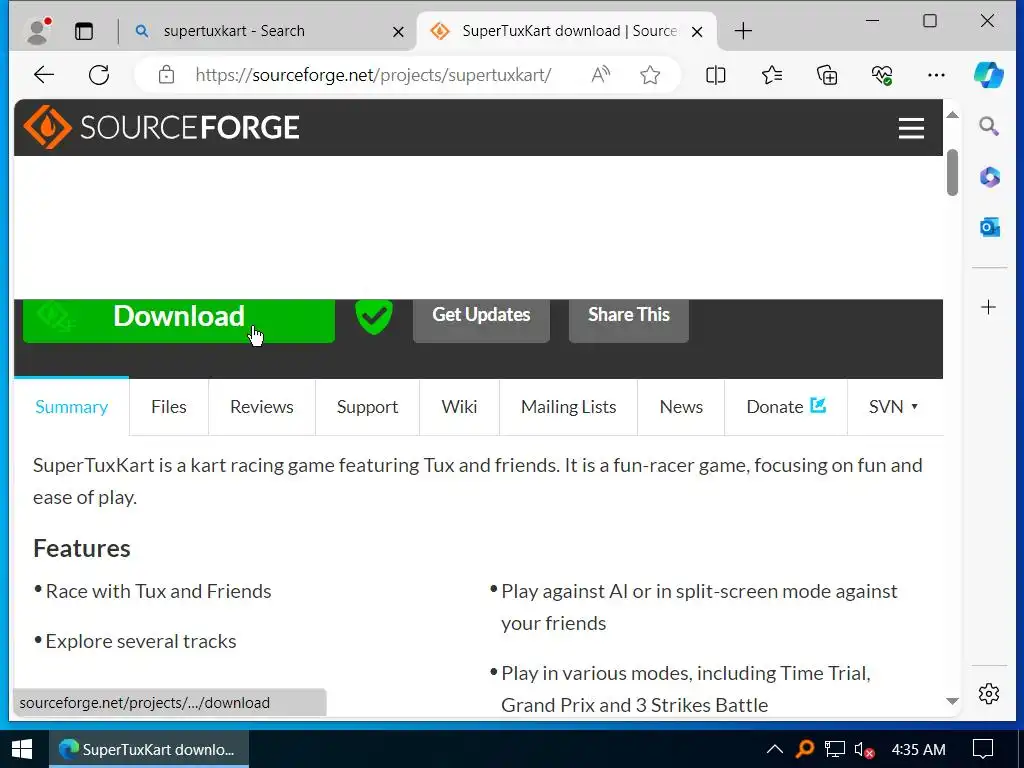
Task: Click the muted volume tray icon
Action: [864, 750]
